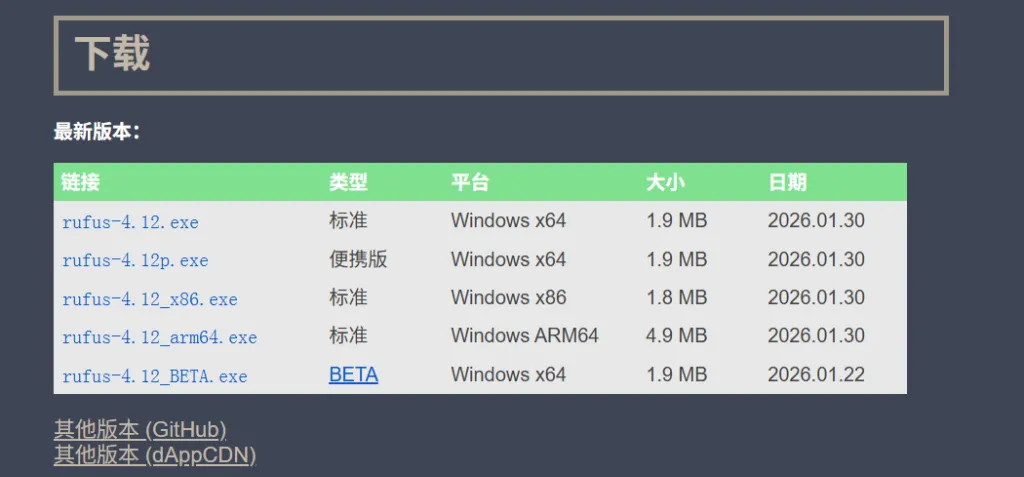Open 其他版本 (GitHub) link

140,430
